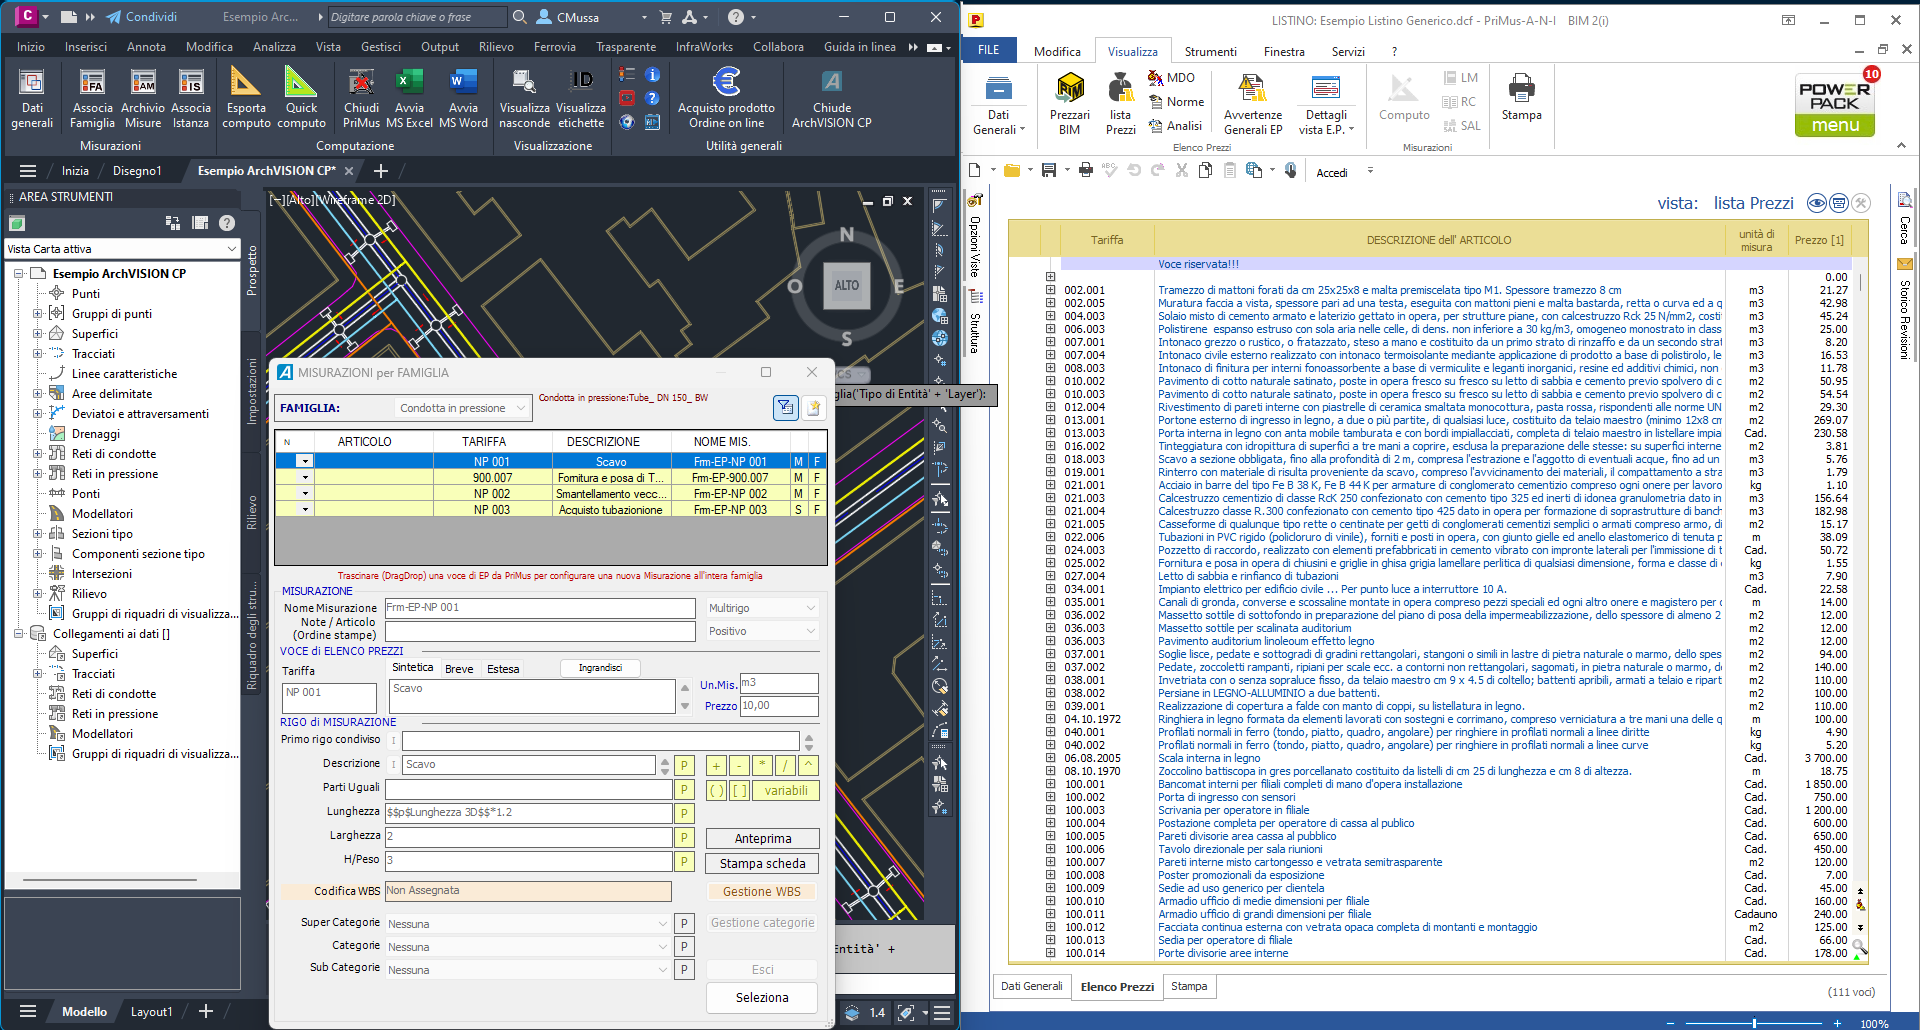1920x1030 pixels.
Task: Click Chiude ArchVISION CP icon
Action: coord(831,98)
